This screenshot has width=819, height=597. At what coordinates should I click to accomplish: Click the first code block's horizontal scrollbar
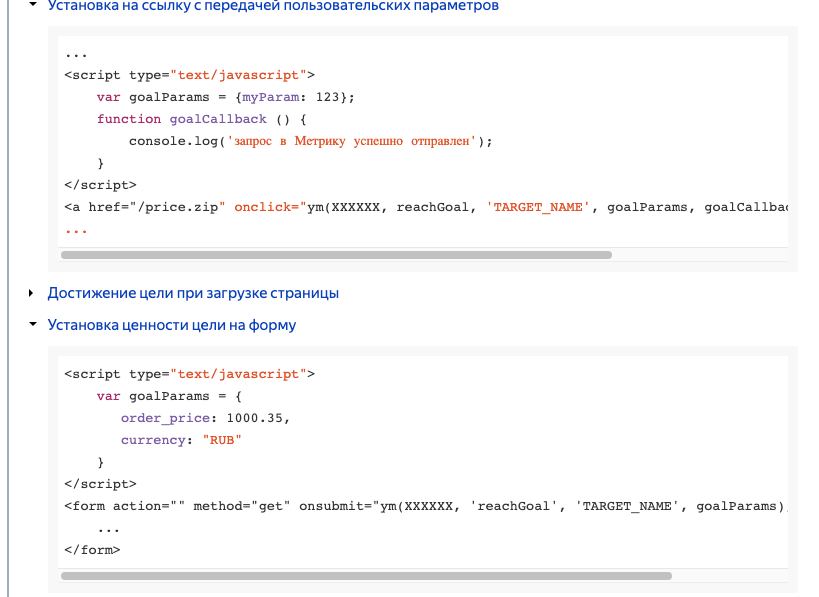336,255
